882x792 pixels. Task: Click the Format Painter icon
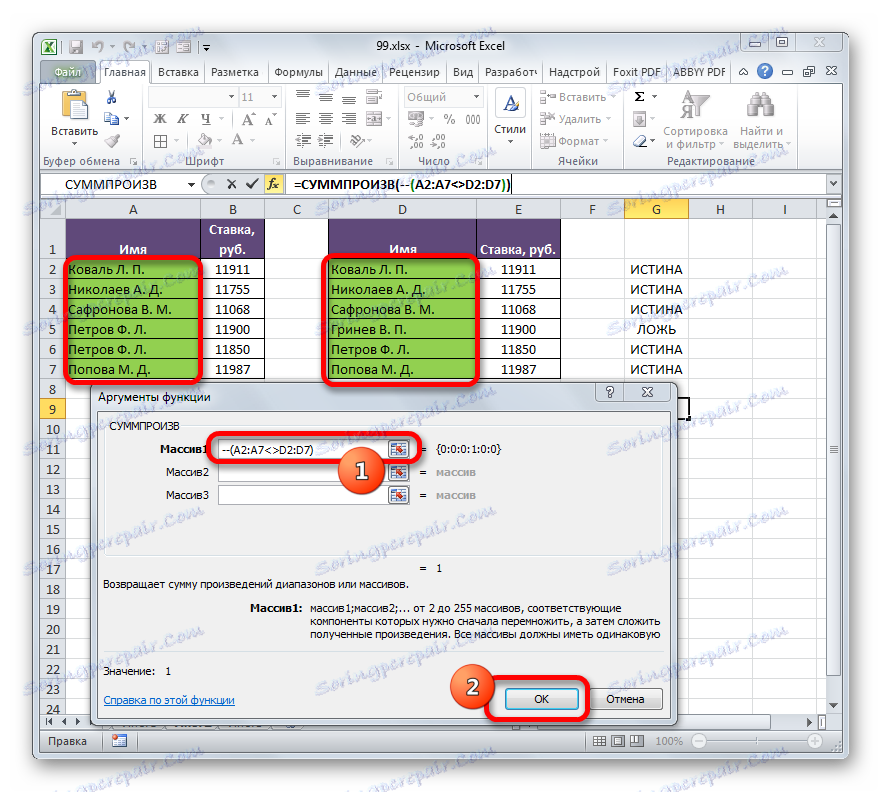(110, 141)
